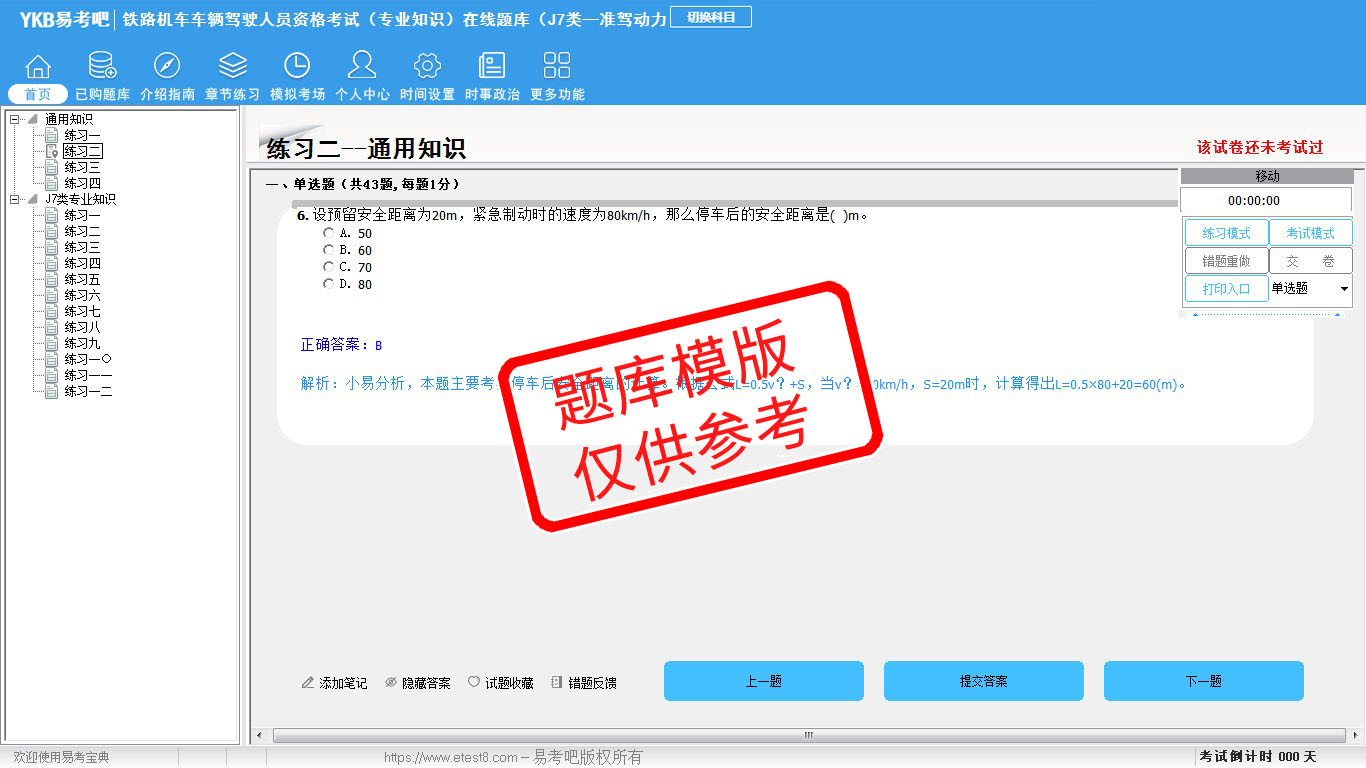The width and height of the screenshot is (1366, 768).
Task: Open the 打印入口 print entry
Action: 1226,289
